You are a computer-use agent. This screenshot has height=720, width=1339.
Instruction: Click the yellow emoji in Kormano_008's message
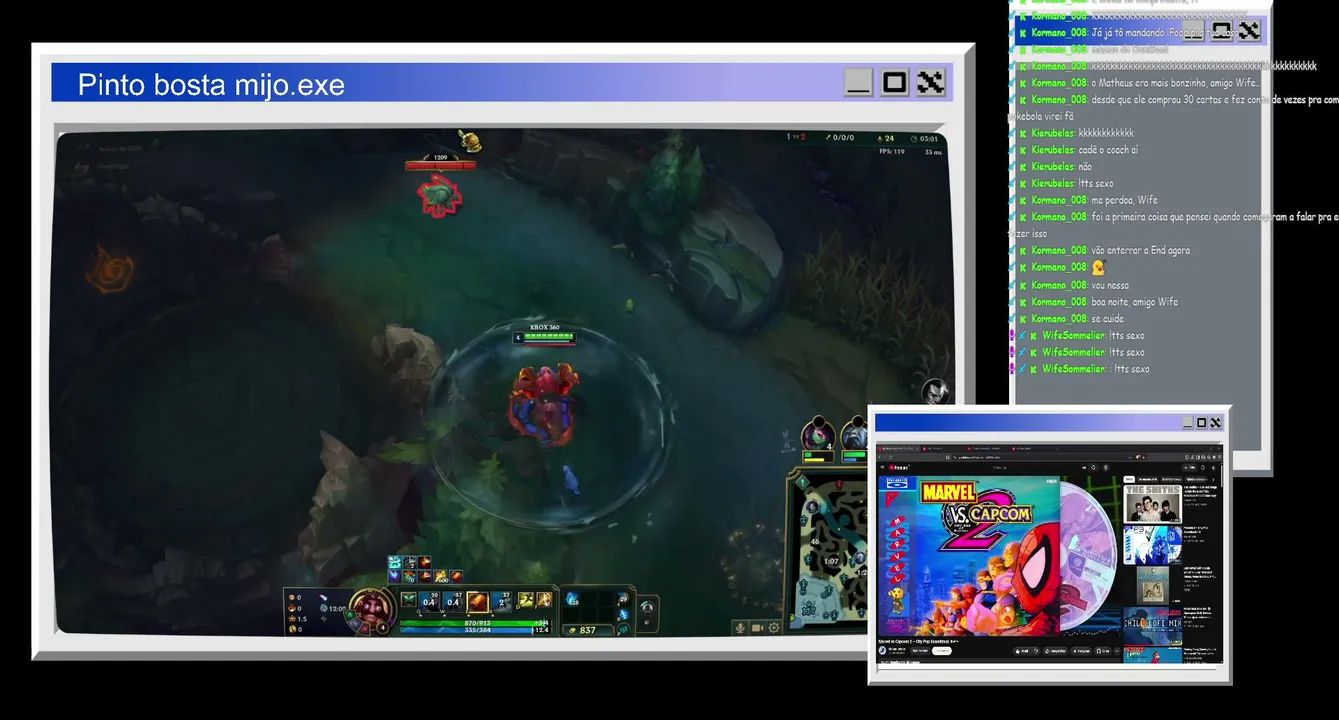1098,268
